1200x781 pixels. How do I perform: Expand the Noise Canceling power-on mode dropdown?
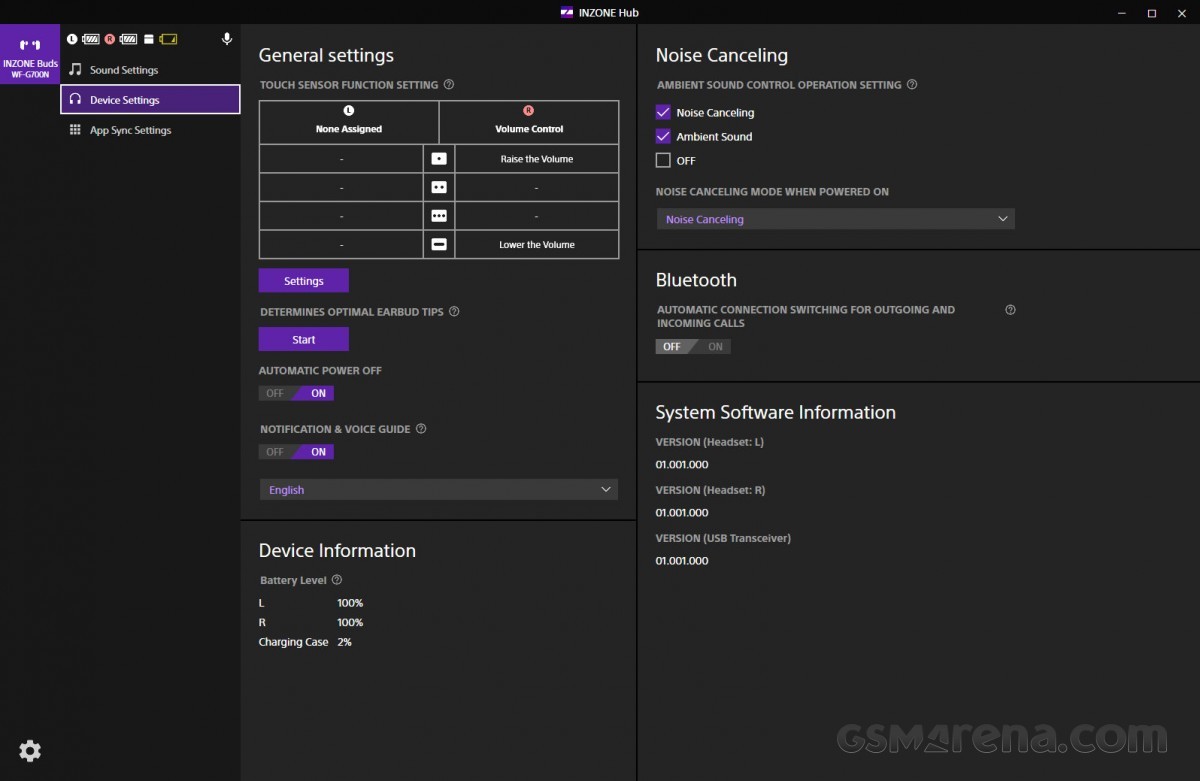[x=835, y=219]
